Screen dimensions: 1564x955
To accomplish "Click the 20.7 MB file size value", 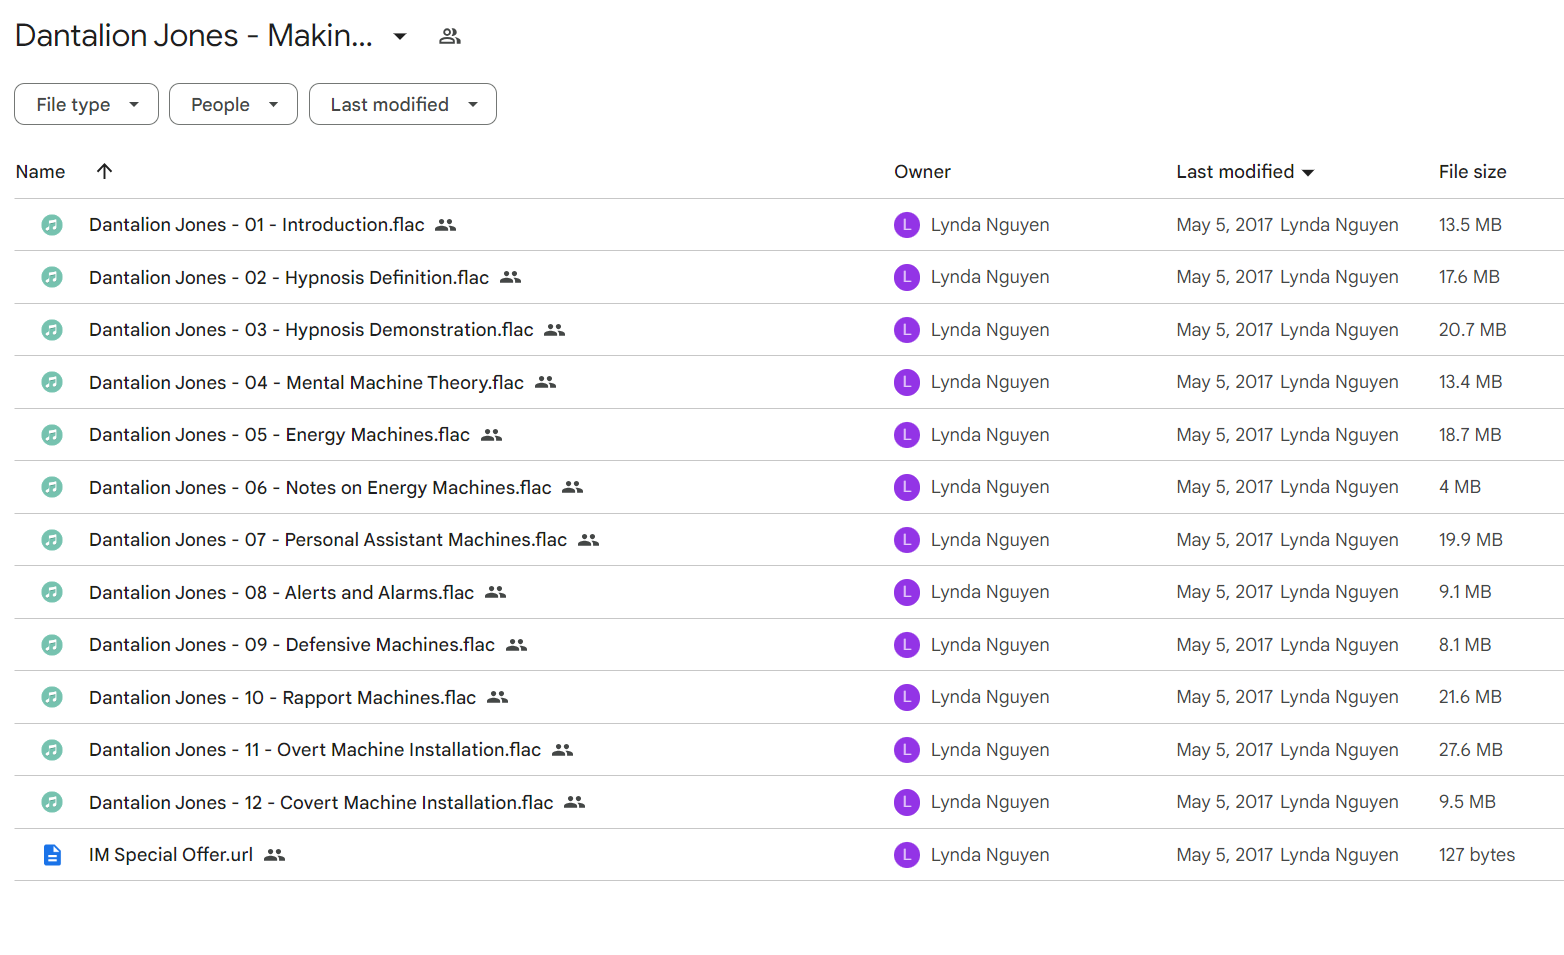I will point(1472,330).
